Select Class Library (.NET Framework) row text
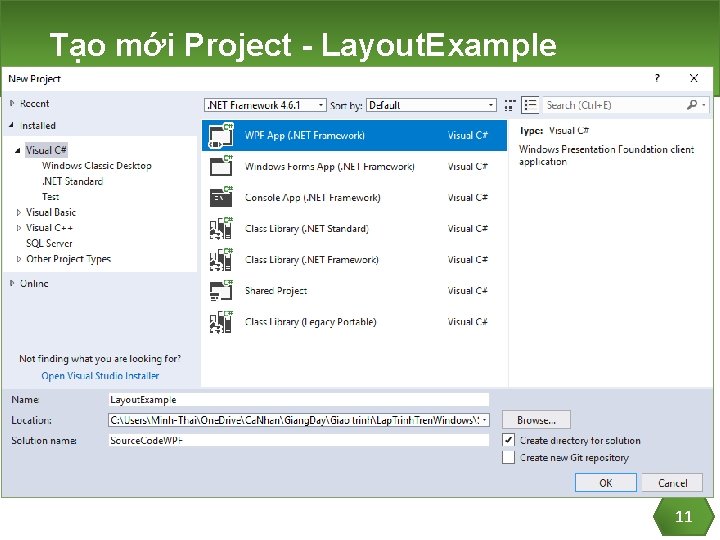720x540 pixels. click(x=312, y=259)
